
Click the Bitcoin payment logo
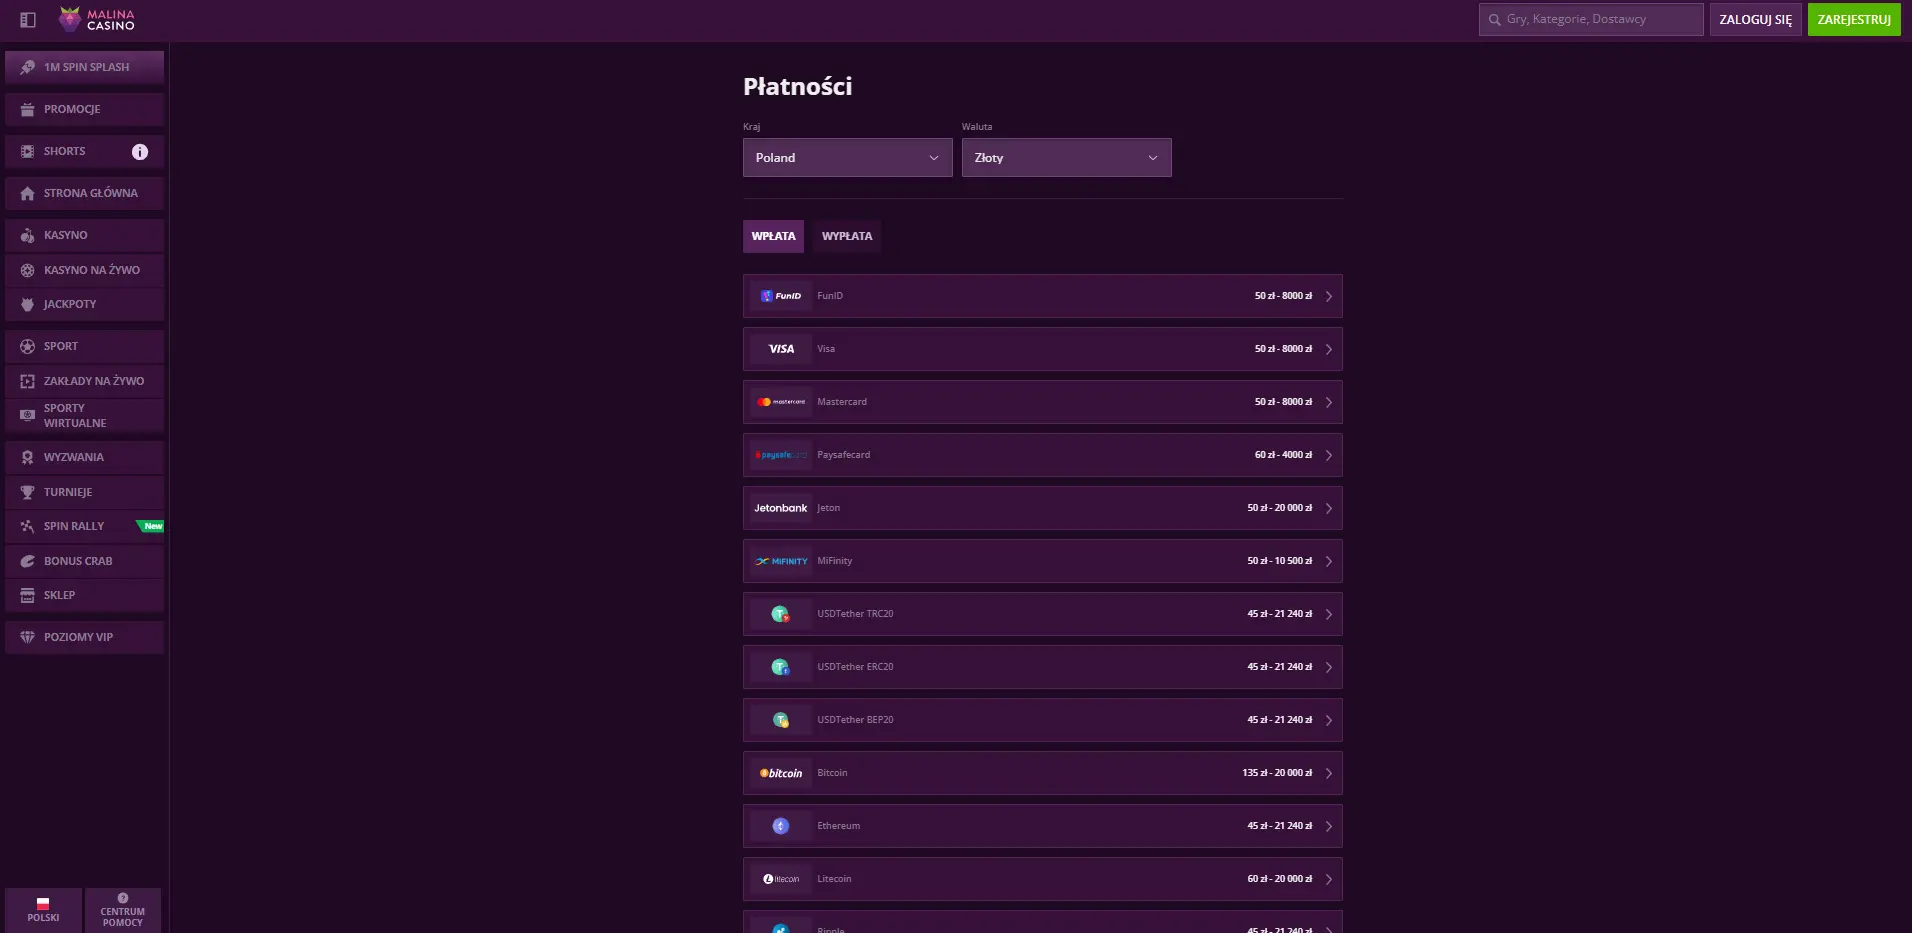tap(781, 773)
